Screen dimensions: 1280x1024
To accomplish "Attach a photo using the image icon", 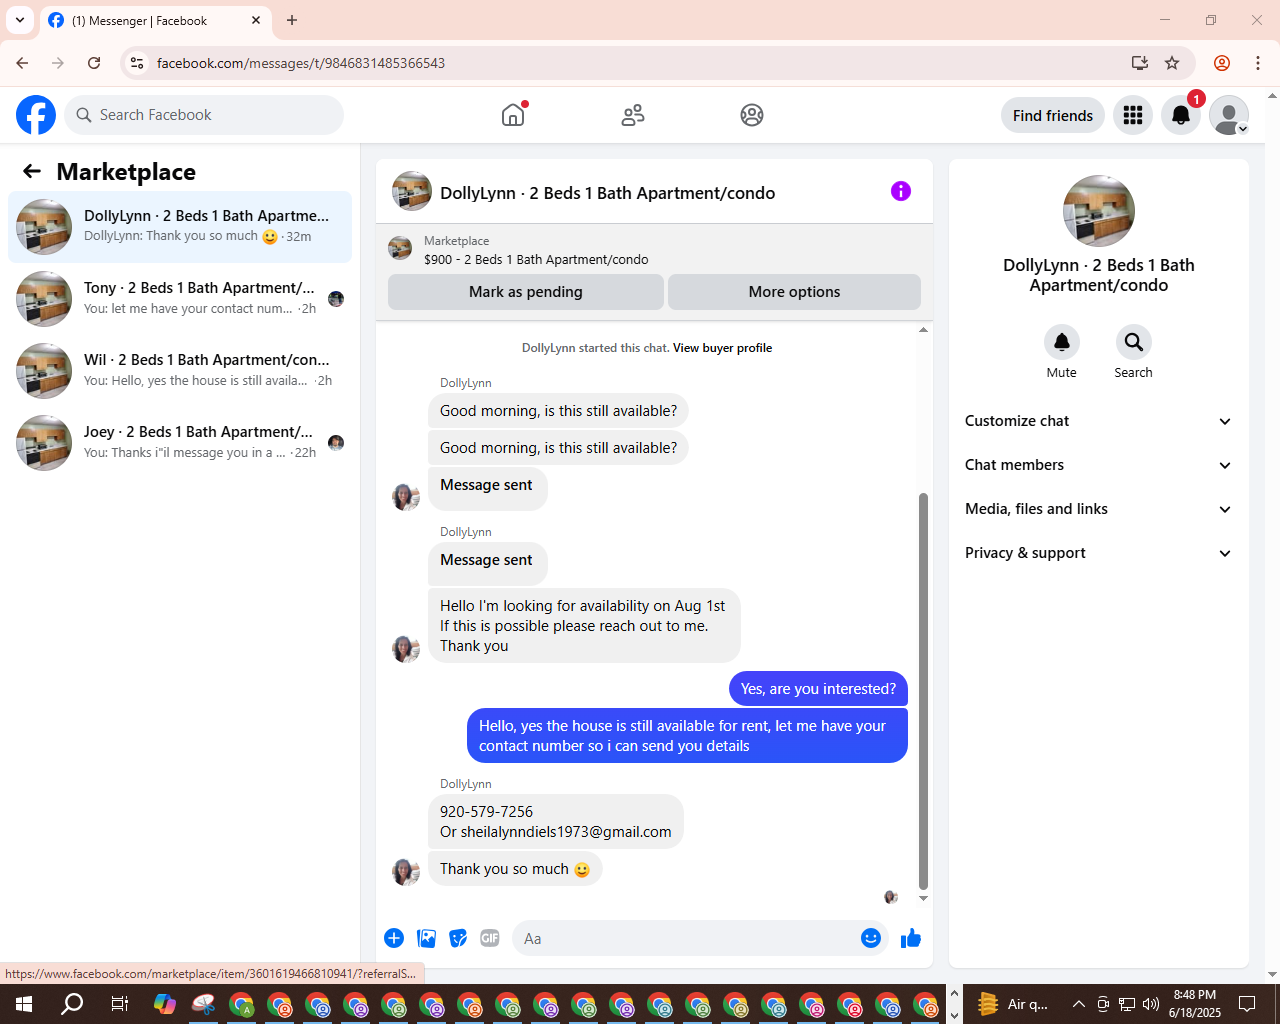I will tap(427, 938).
